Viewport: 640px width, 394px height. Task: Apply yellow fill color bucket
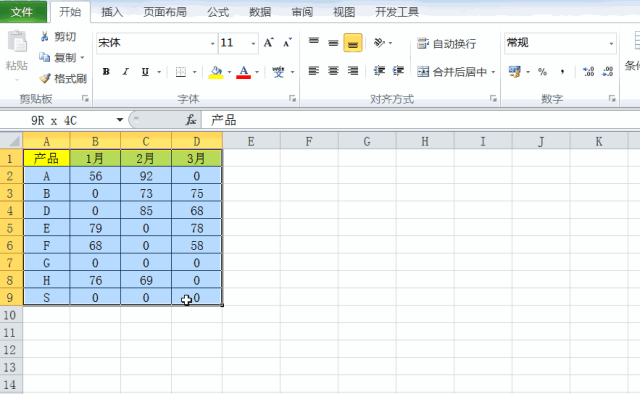[216, 72]
